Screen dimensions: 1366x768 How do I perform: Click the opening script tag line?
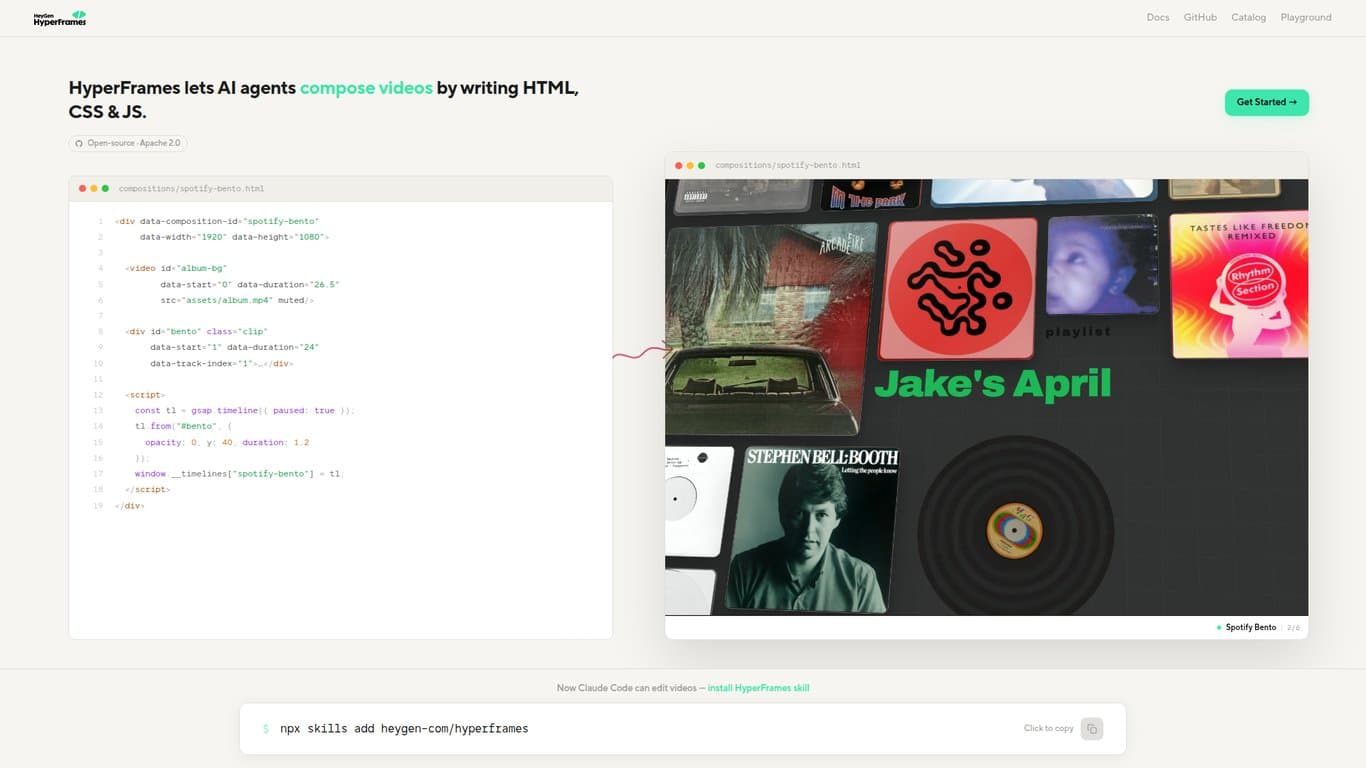pos(145,395)
